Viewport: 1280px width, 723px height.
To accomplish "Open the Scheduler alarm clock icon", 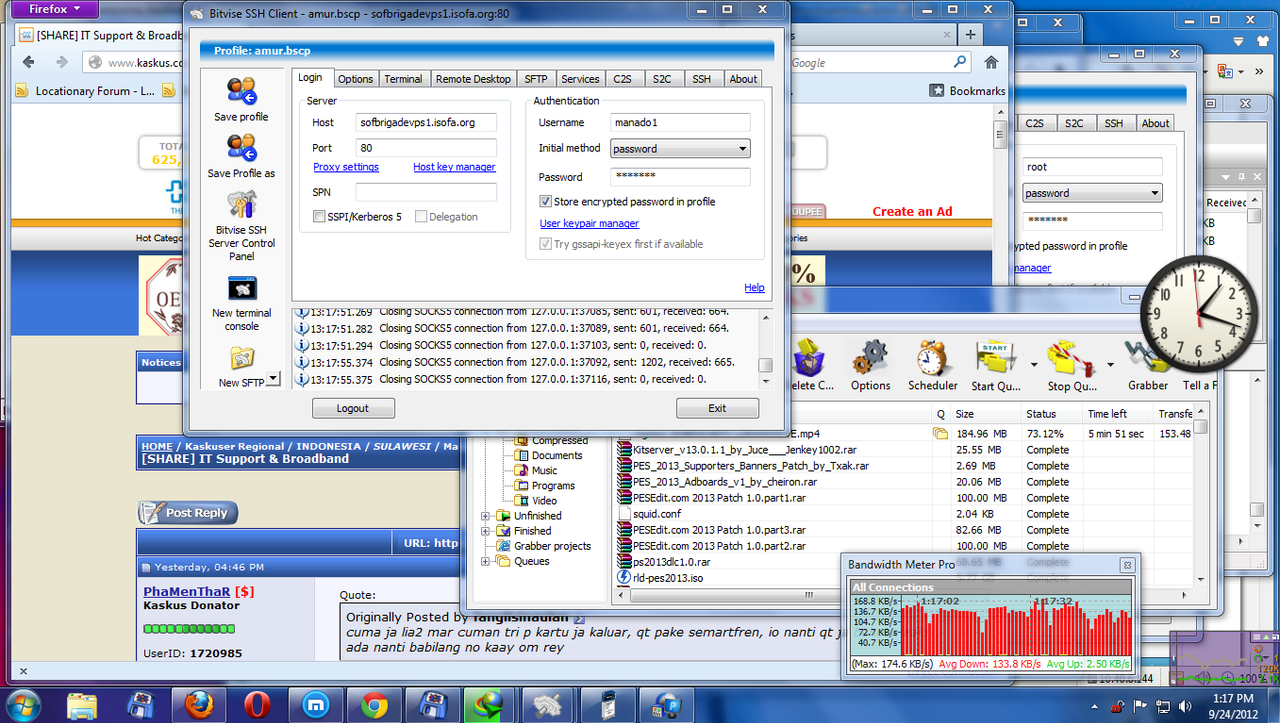I will 932,357.
